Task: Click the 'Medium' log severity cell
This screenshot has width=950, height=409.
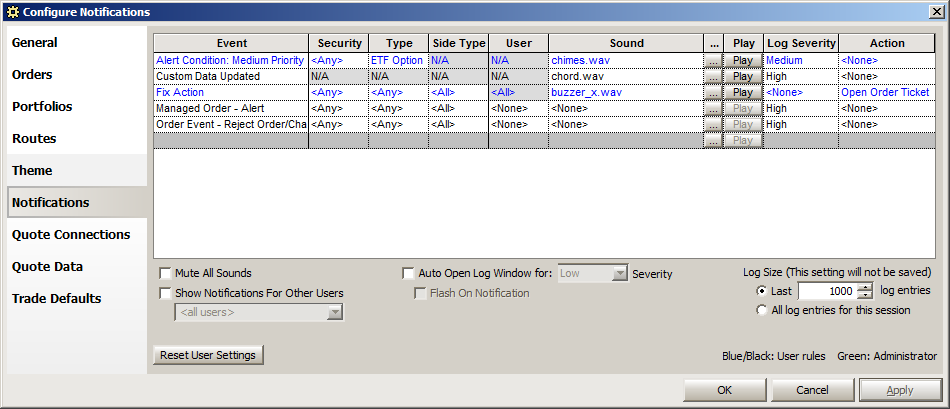Action: (x=801, y=61)
